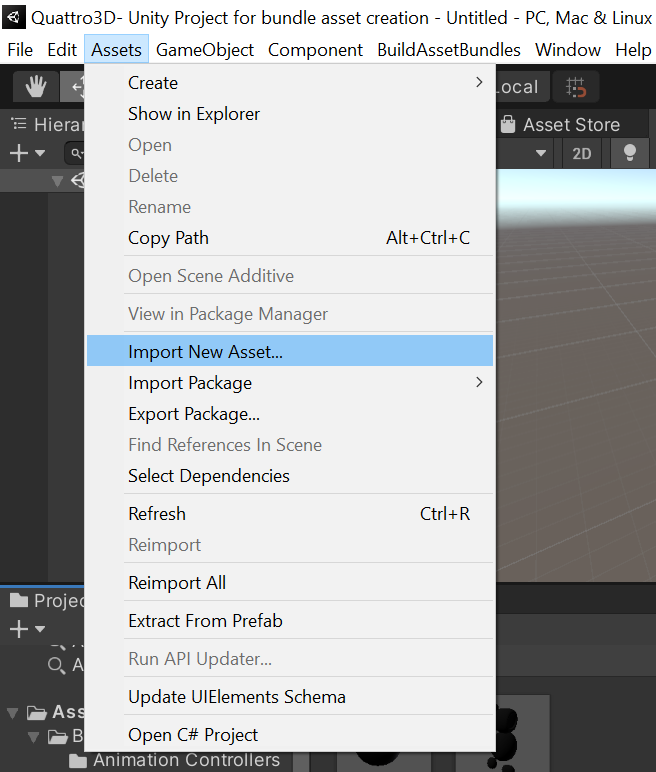This screenshot has width=656, height=772.
Task: Toggle the Local pivot rotation button
Action: 517,87
